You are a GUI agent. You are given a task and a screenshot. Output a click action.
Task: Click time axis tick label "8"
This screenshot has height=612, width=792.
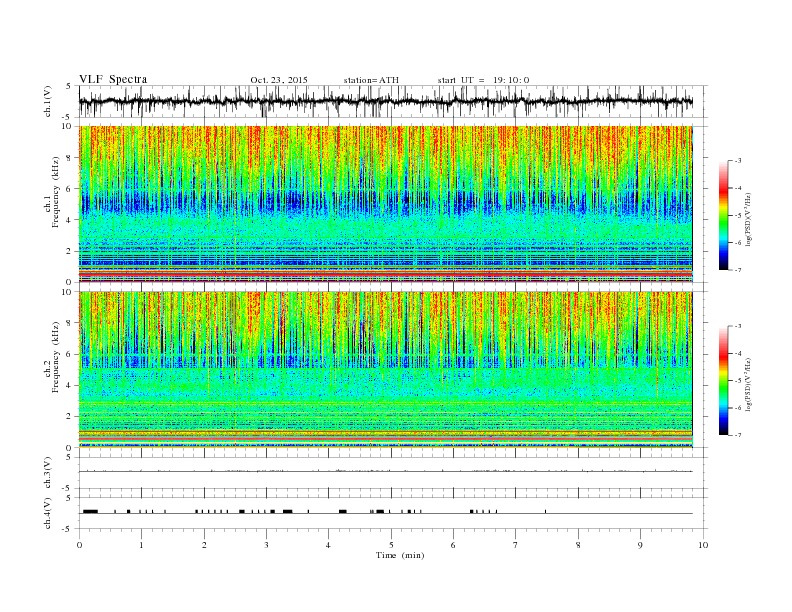coord(578,545)
